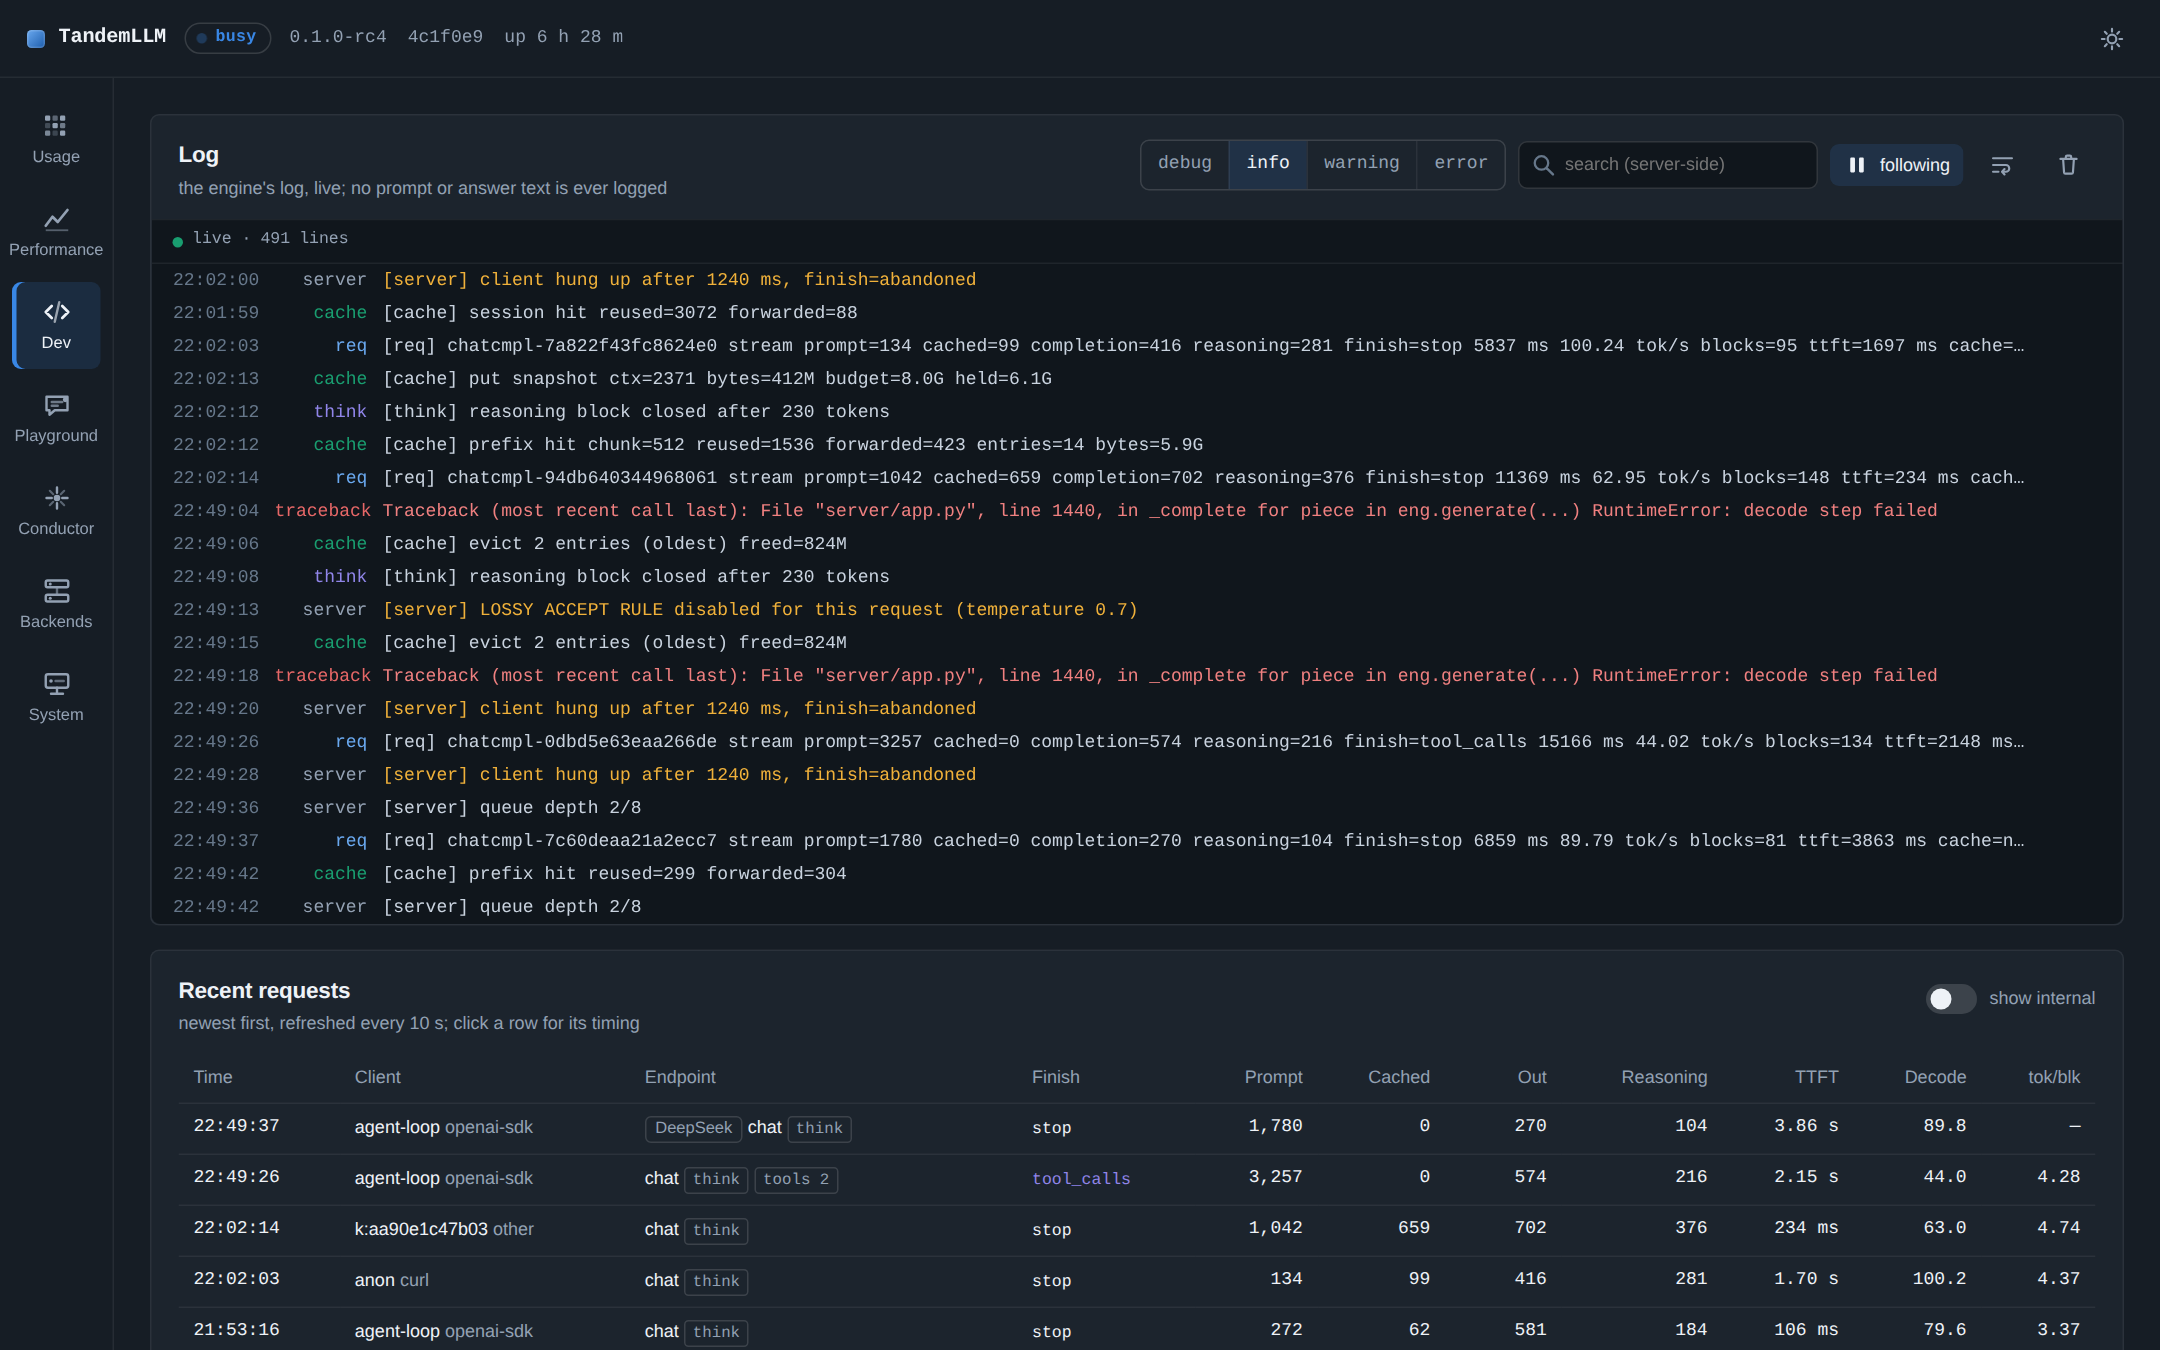Open the Backends section in sidebar
Viewport: 2160px width, 1350px height.
click(56, 604)
